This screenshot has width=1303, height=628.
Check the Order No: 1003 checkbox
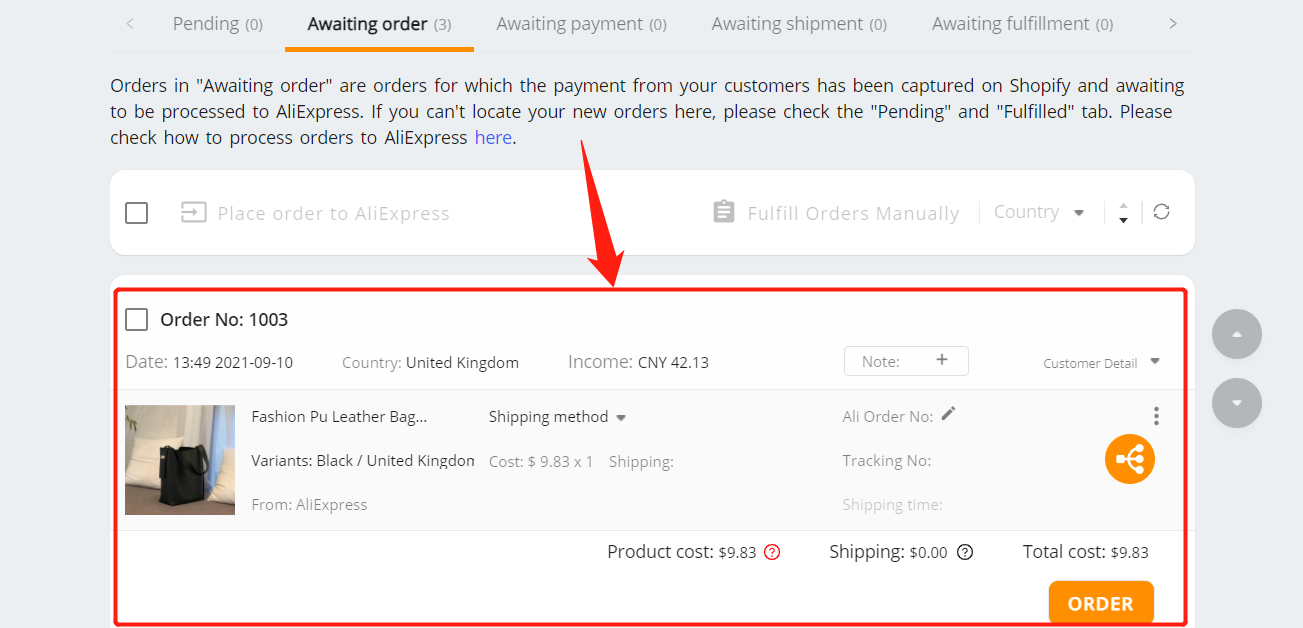pyautogui.click(x=137, y=320)
